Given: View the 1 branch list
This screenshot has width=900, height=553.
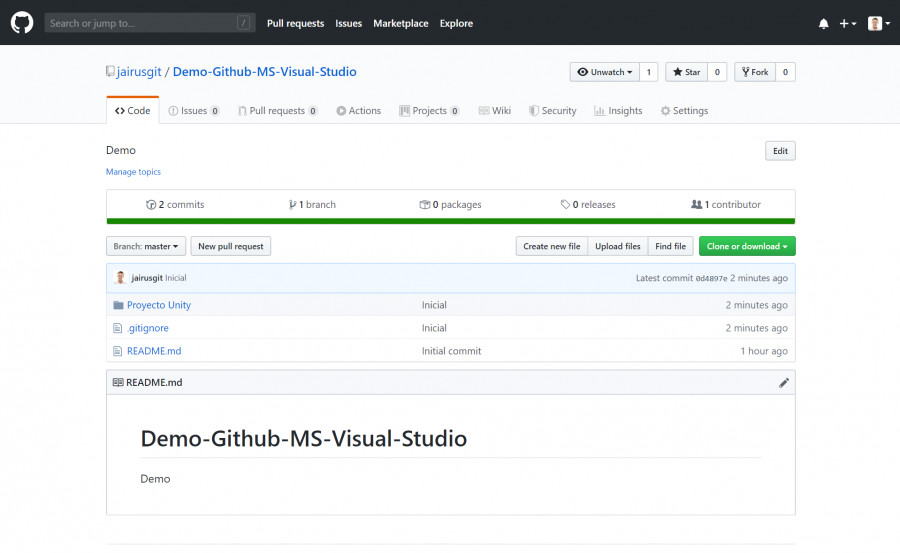Looking at the screenshot, I should (312, 204).
